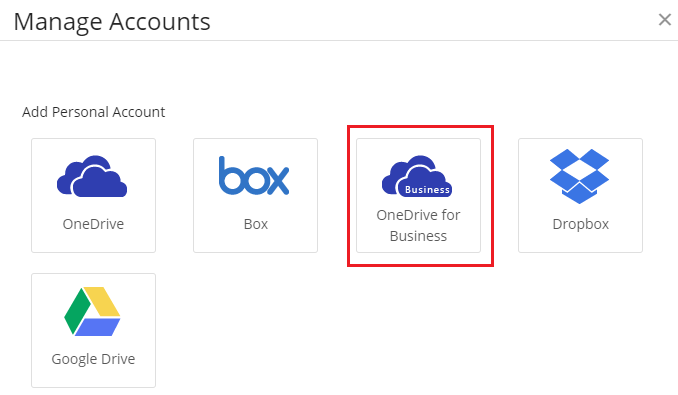Add a Box account via its tile

256,195
